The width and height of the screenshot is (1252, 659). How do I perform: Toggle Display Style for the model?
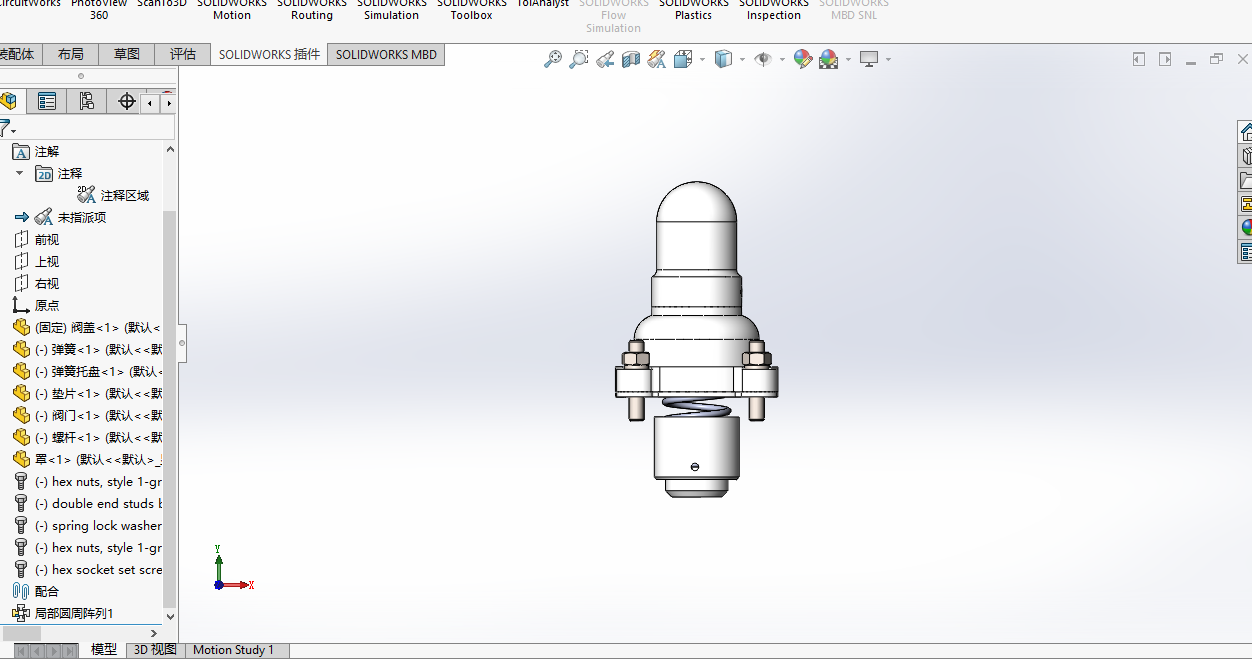pyautogui.click(x=724, y=59)
